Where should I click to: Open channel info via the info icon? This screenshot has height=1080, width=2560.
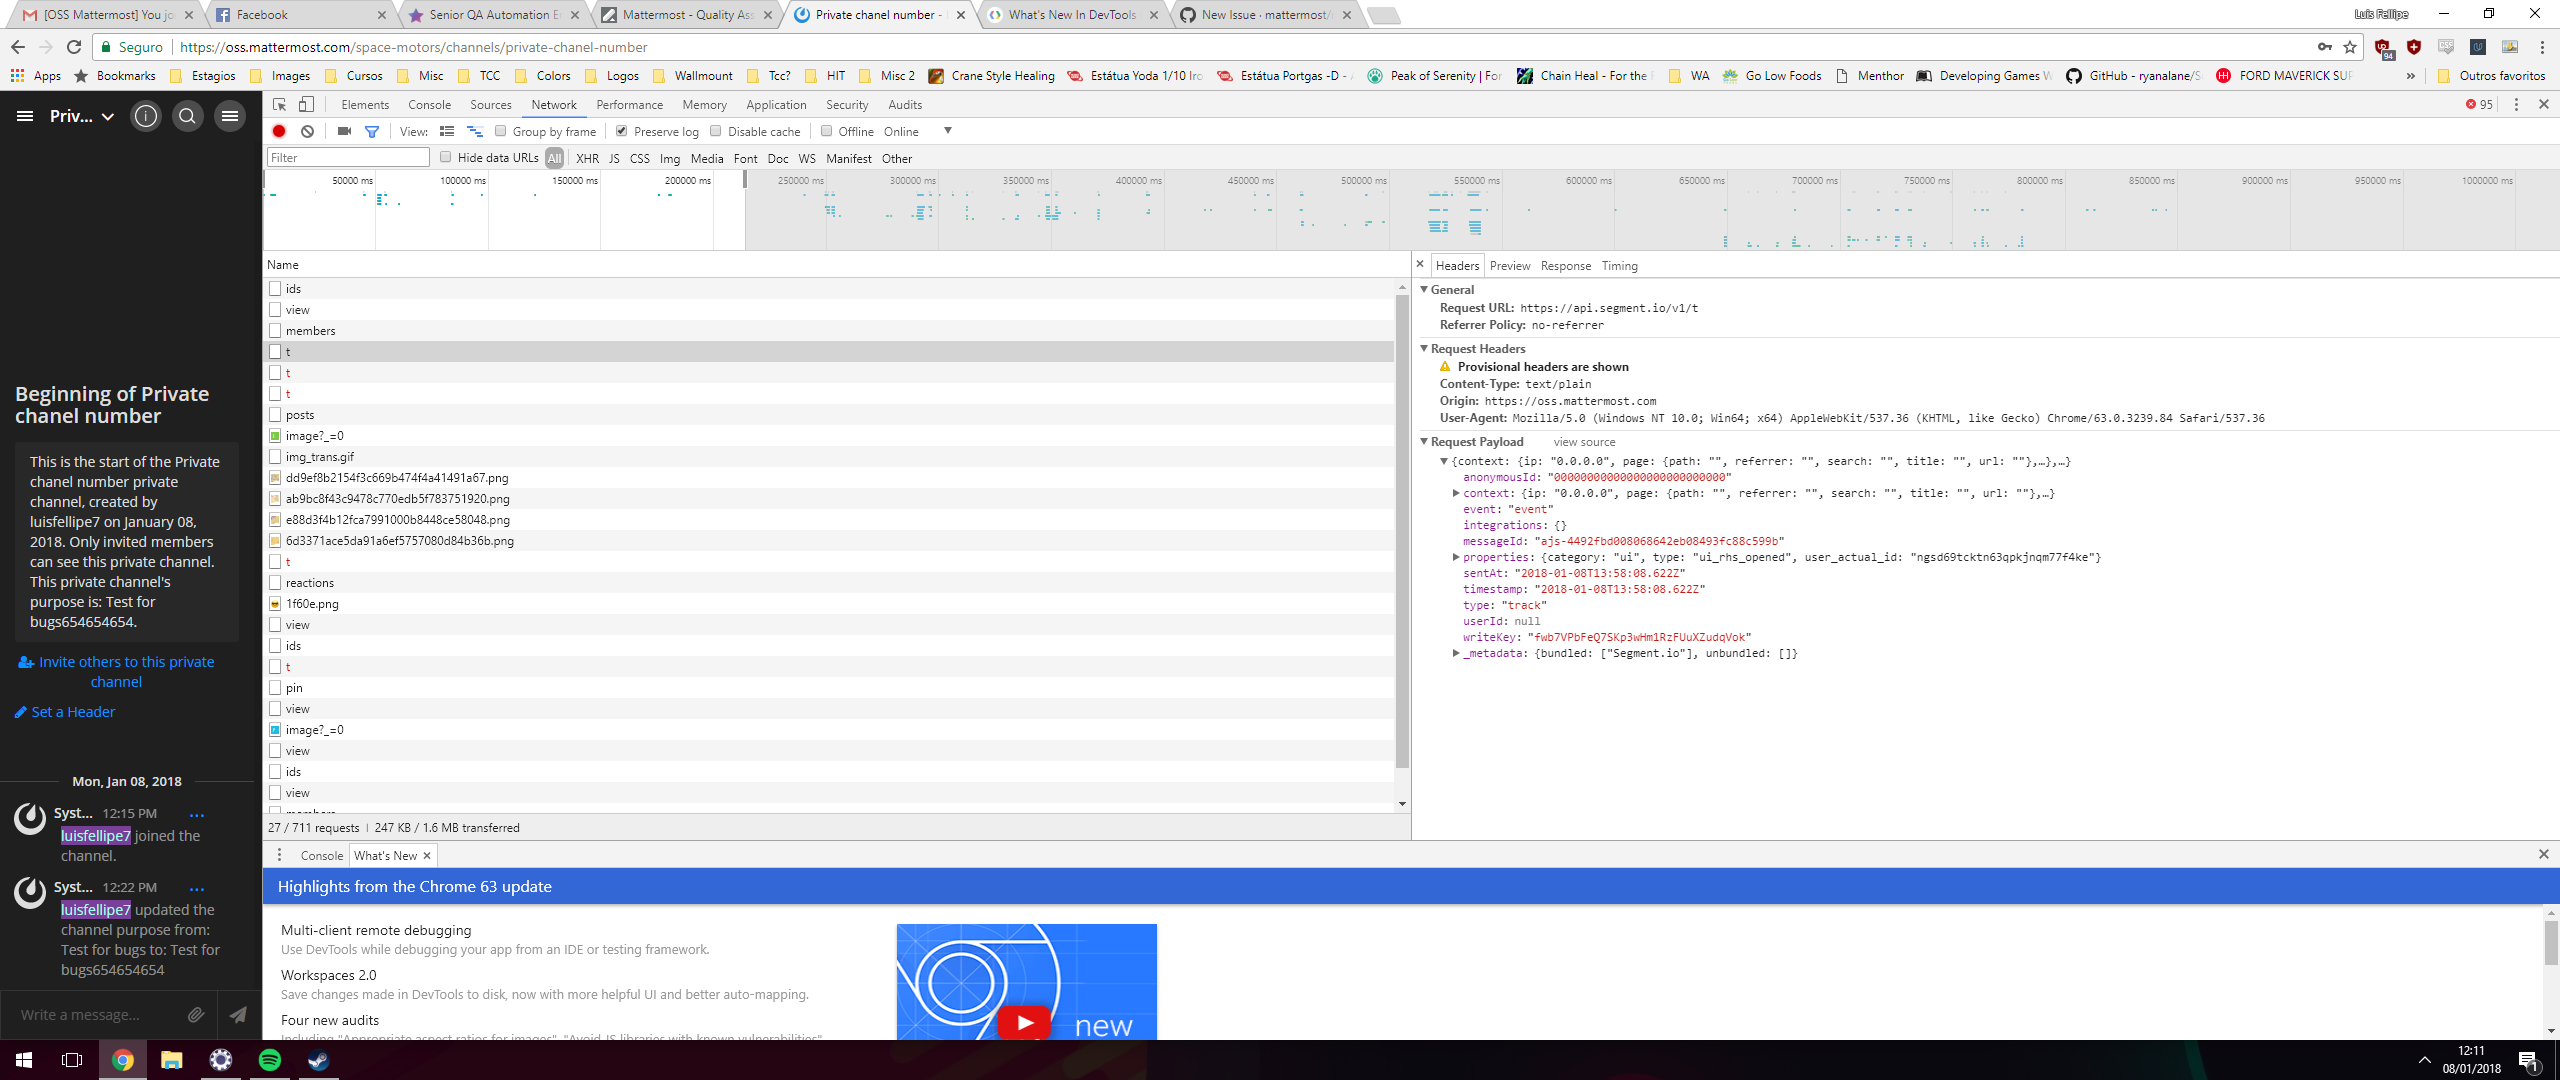tap(146, 116)
